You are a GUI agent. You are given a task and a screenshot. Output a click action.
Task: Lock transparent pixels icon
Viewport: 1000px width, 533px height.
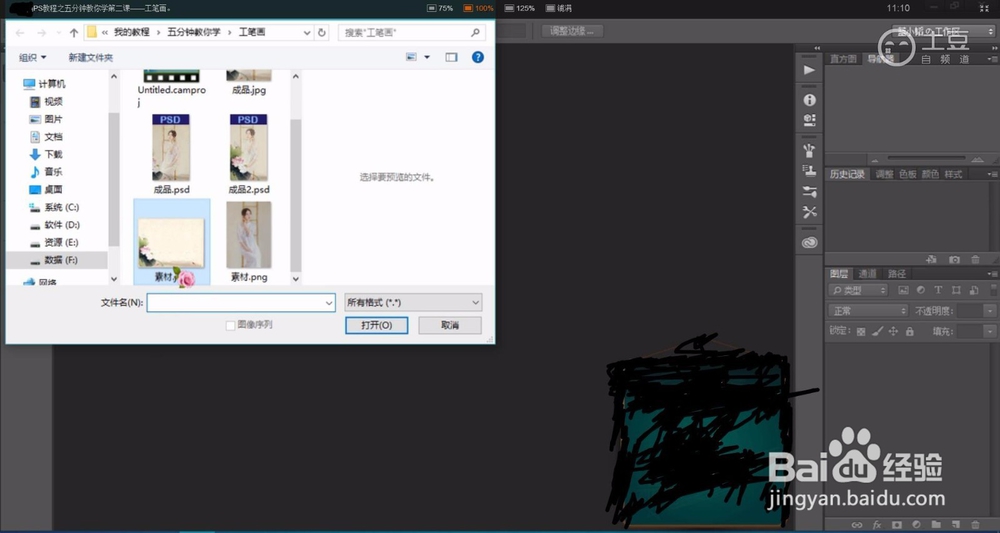(861, 332)
